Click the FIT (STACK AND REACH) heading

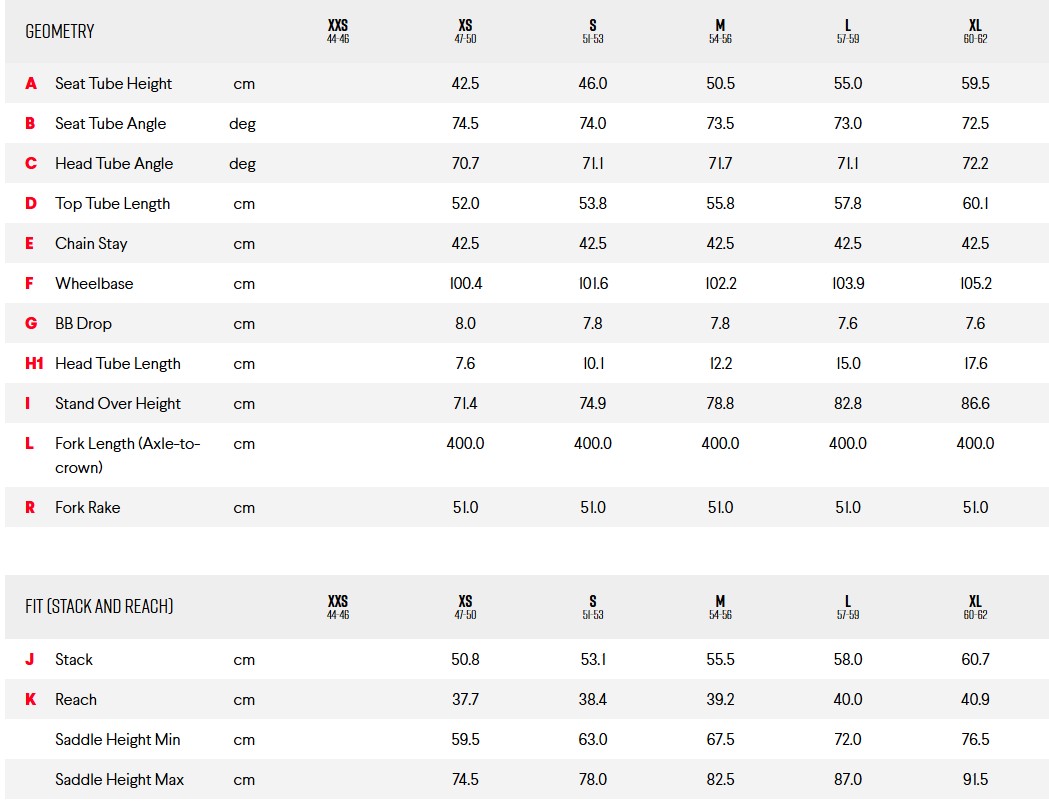(x=99, y=607)
